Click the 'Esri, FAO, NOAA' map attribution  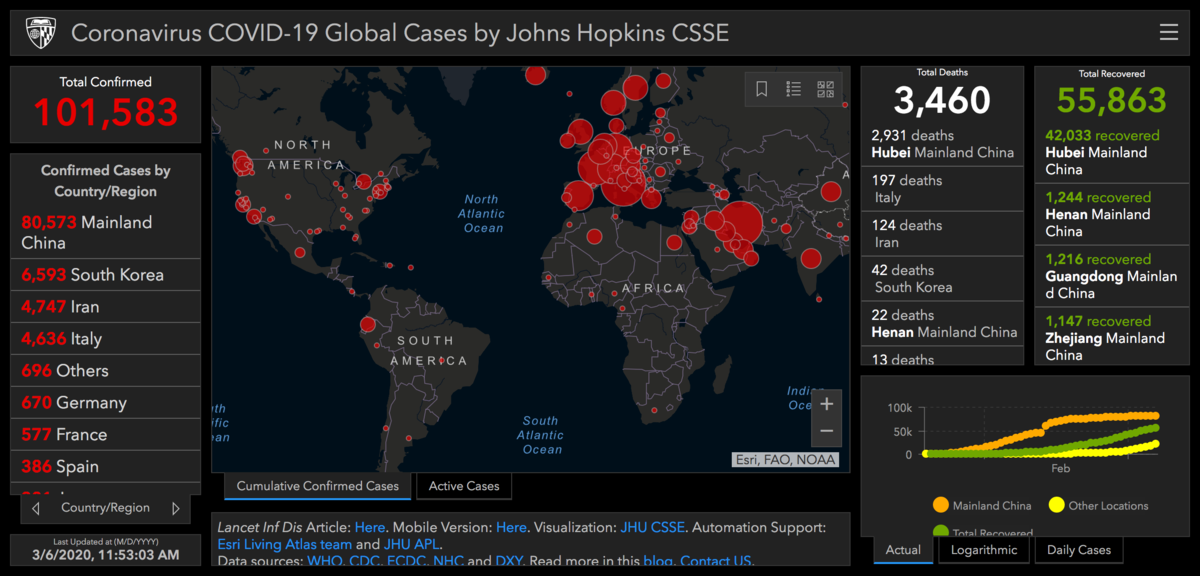[785, 460]
